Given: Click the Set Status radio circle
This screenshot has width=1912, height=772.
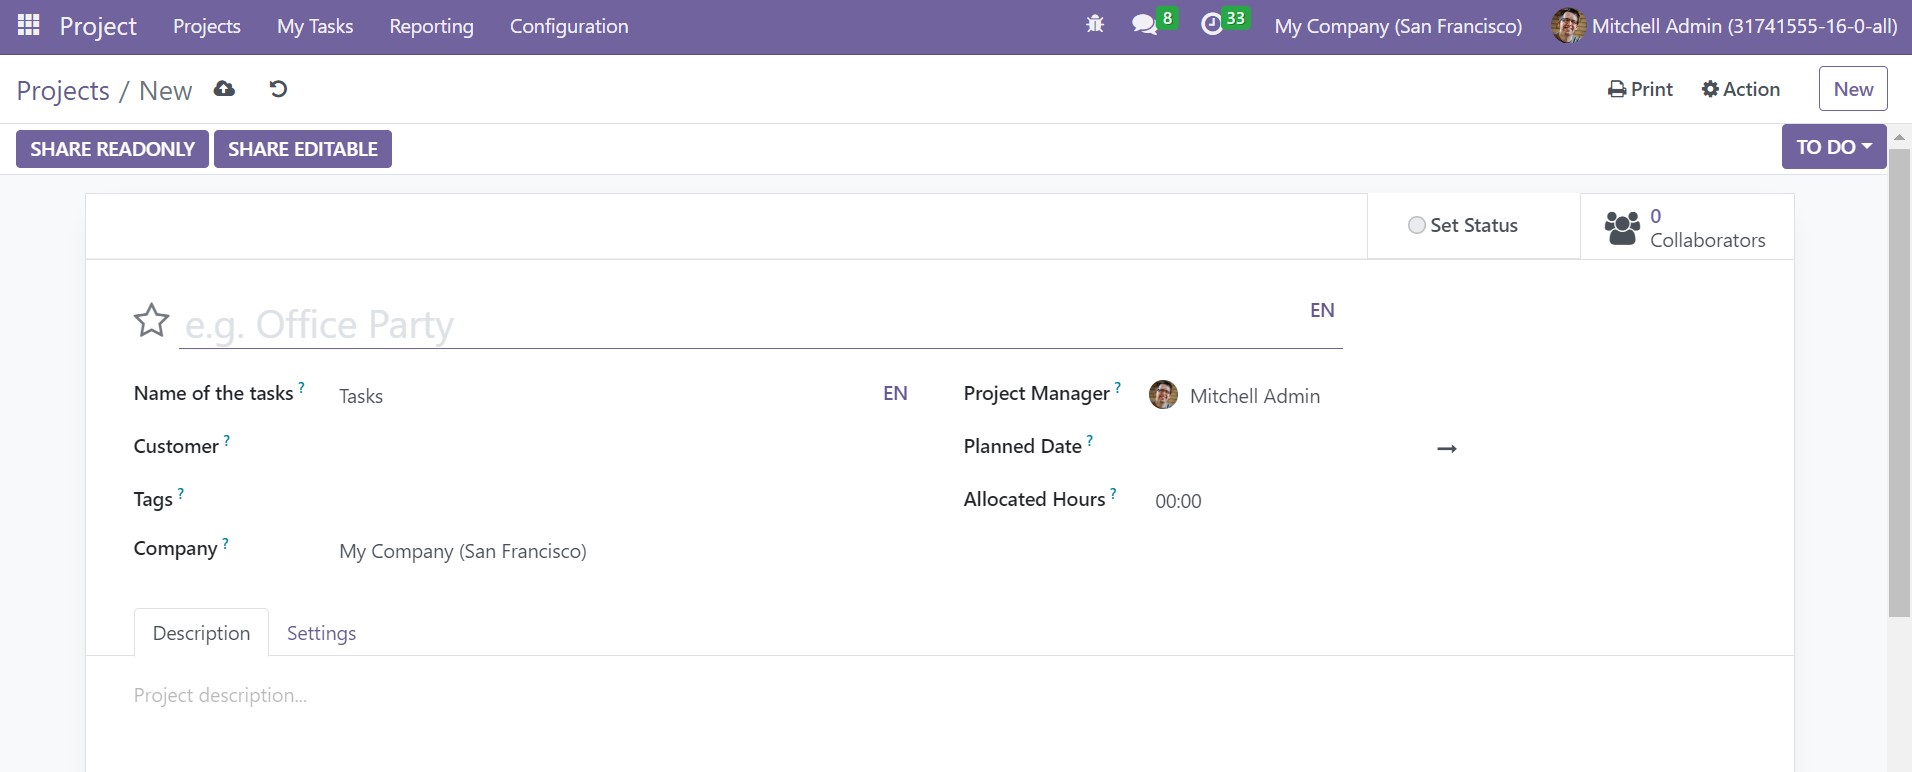Looking at the screenshot, I should click(1416, 226).
